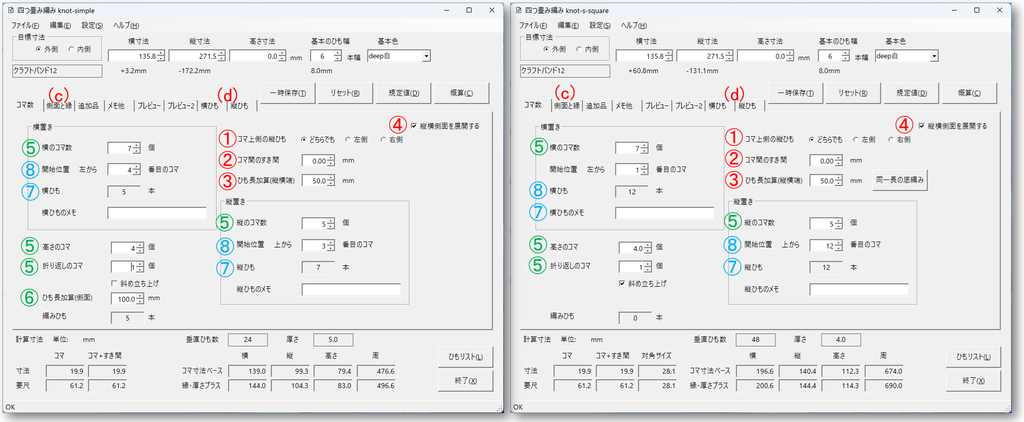The width and height of the screenshot is (1024, 422).
Task: Click ひもリスト button in knot-s-square window
Action: coord(972,357)
